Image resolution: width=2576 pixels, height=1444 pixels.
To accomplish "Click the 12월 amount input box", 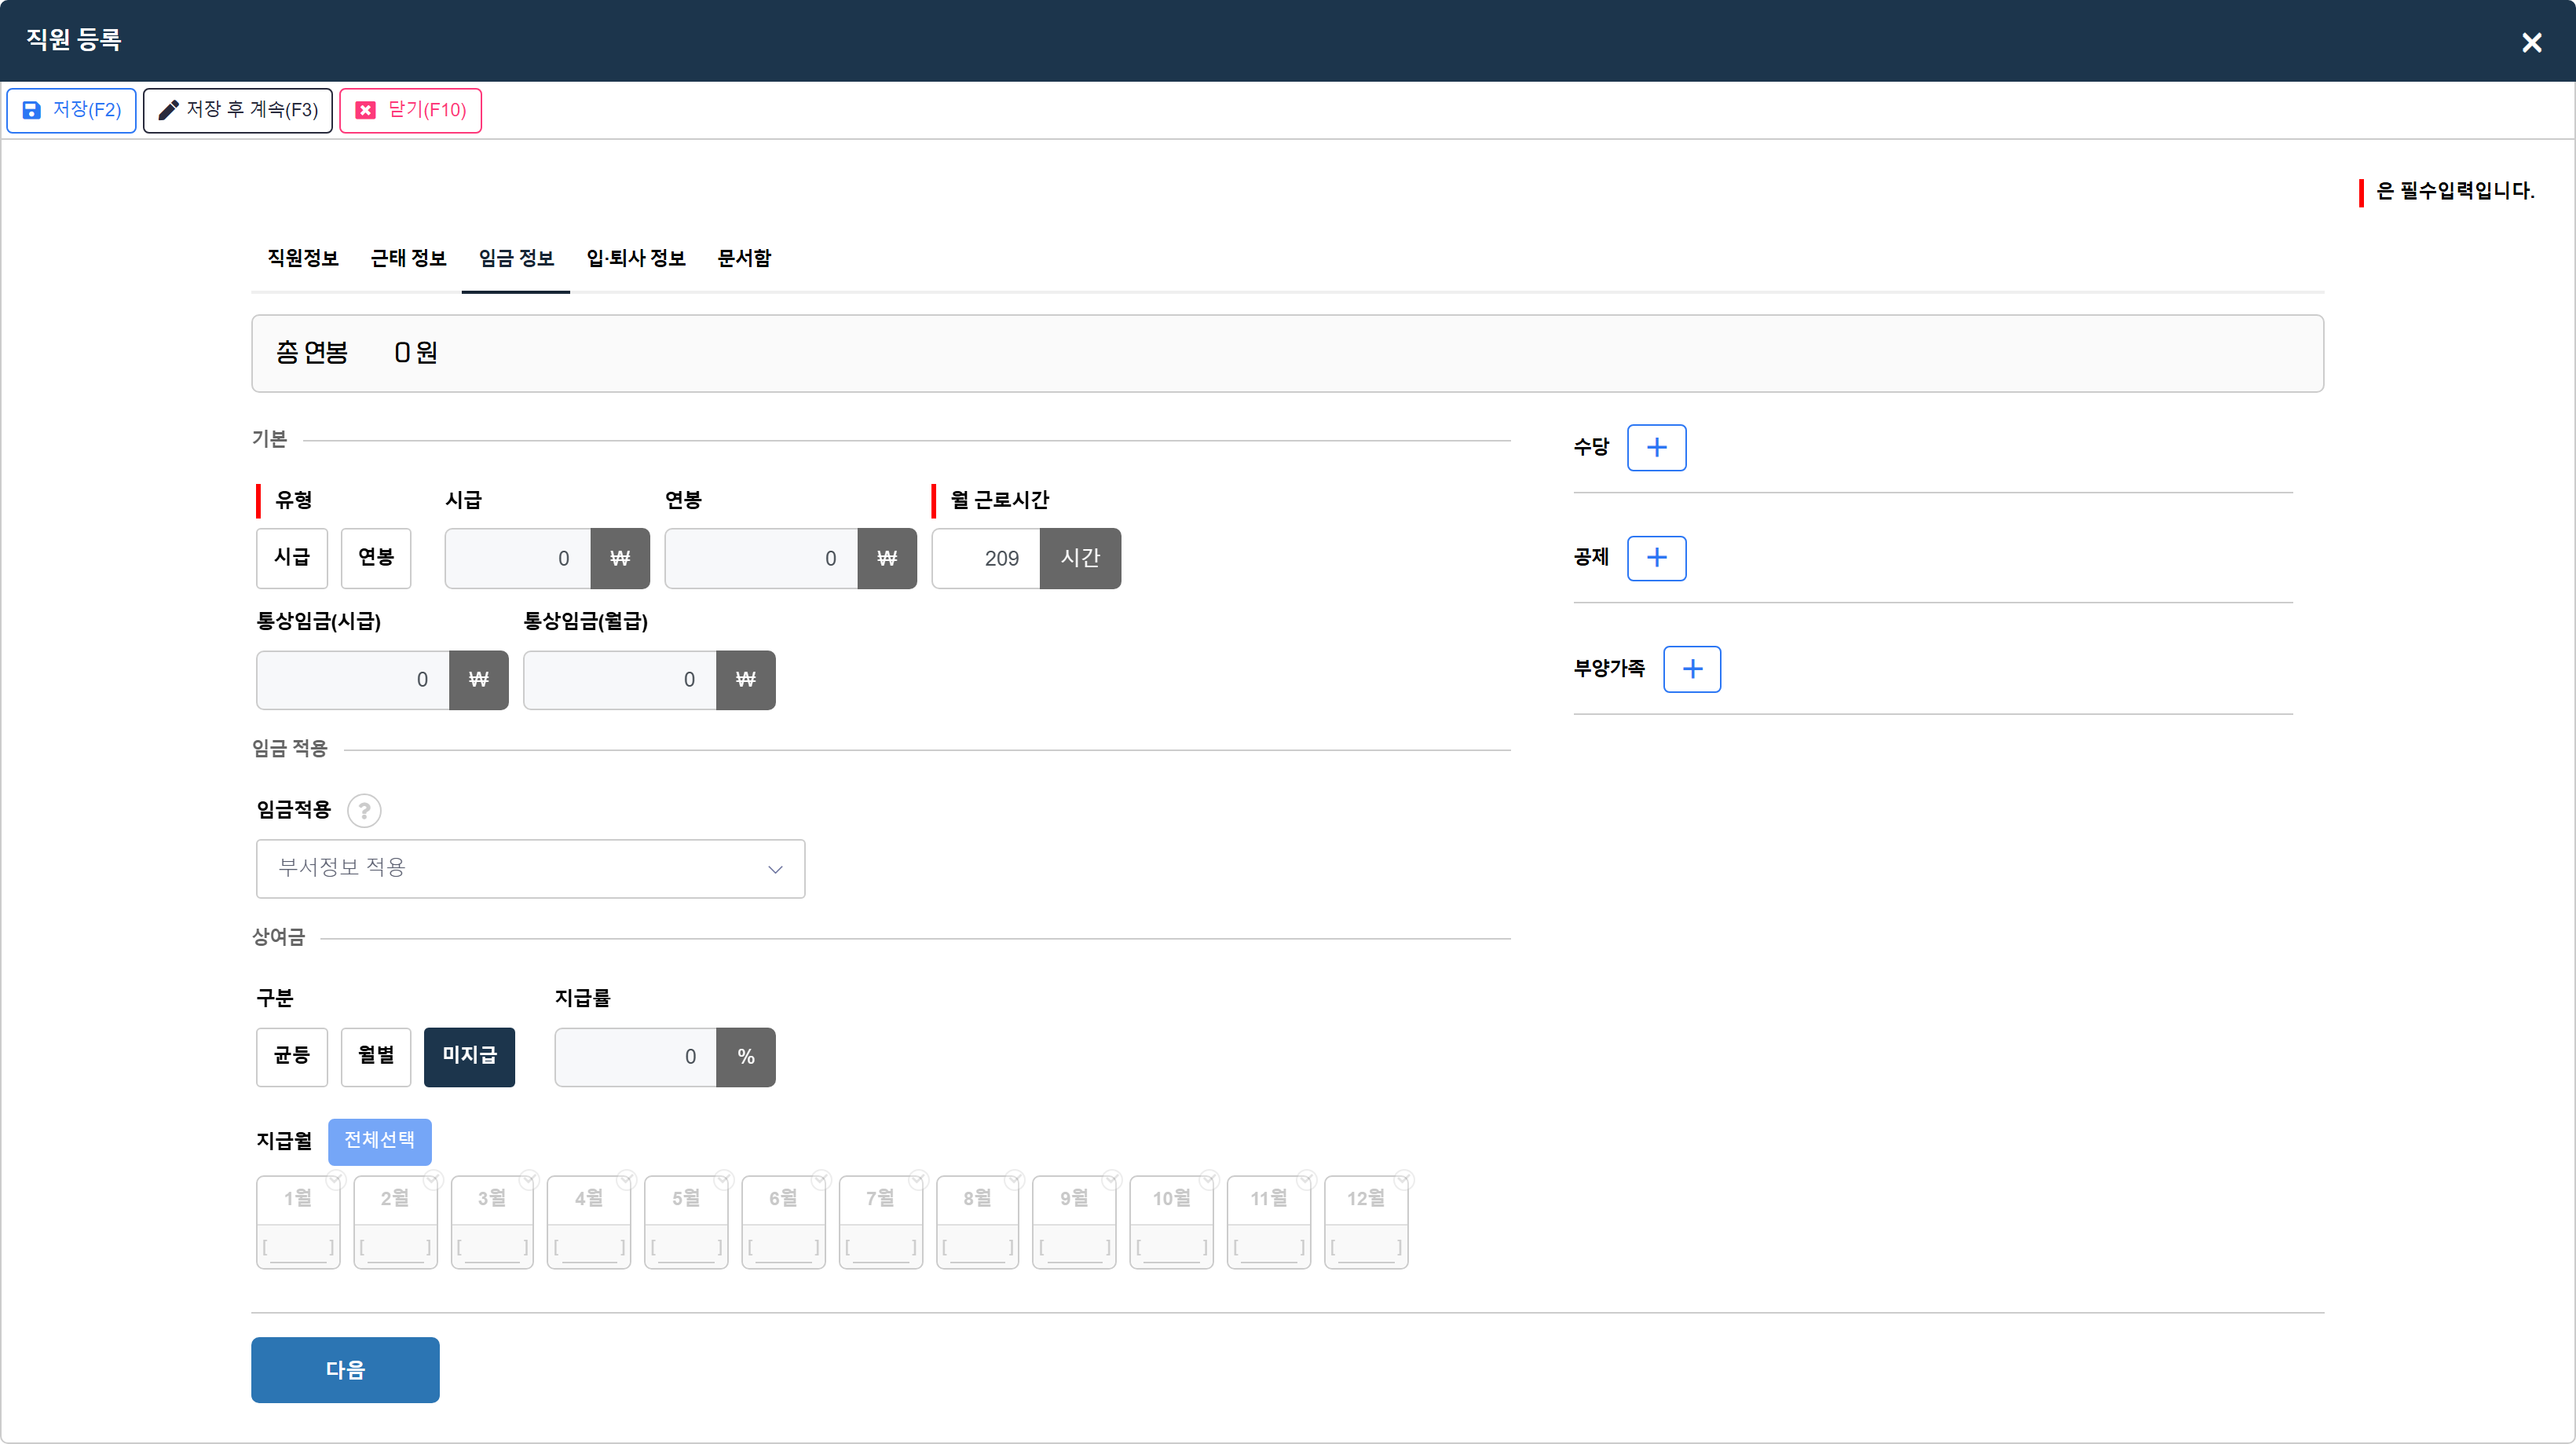I will click(1366, 1247).
